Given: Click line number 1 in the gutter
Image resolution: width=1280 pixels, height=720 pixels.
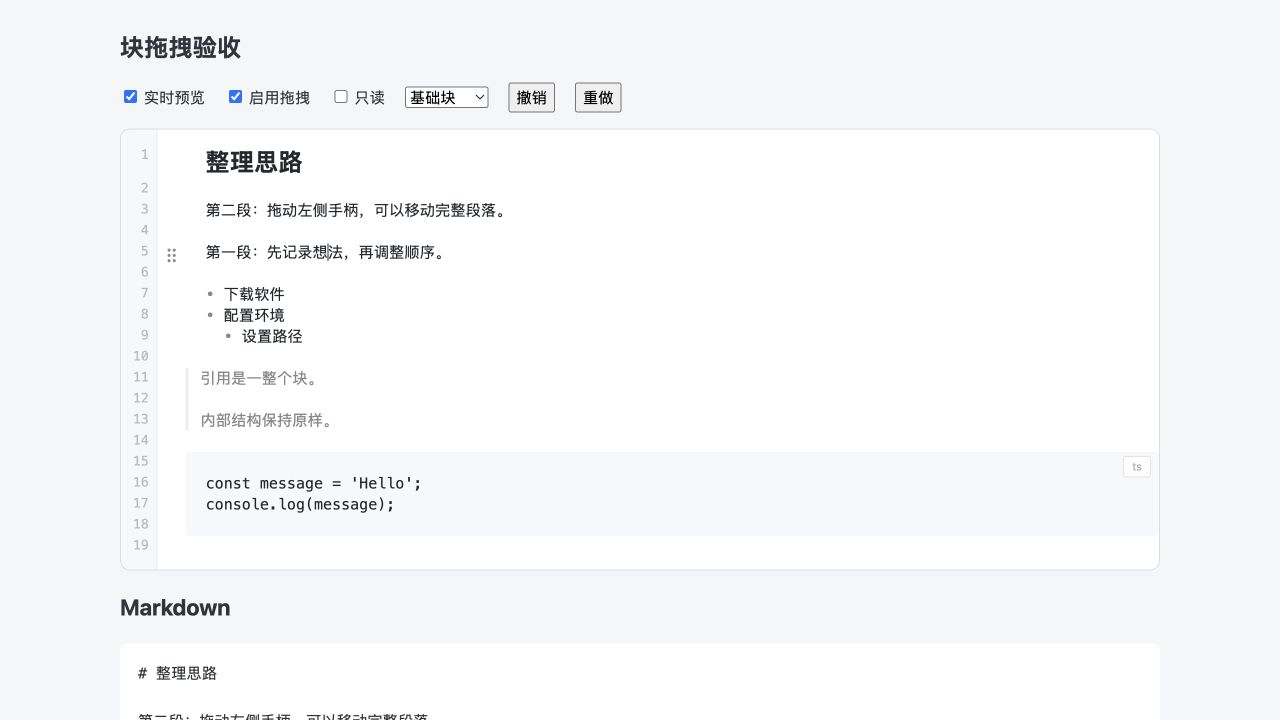Looking at the screenshot, I should (144, 154).
